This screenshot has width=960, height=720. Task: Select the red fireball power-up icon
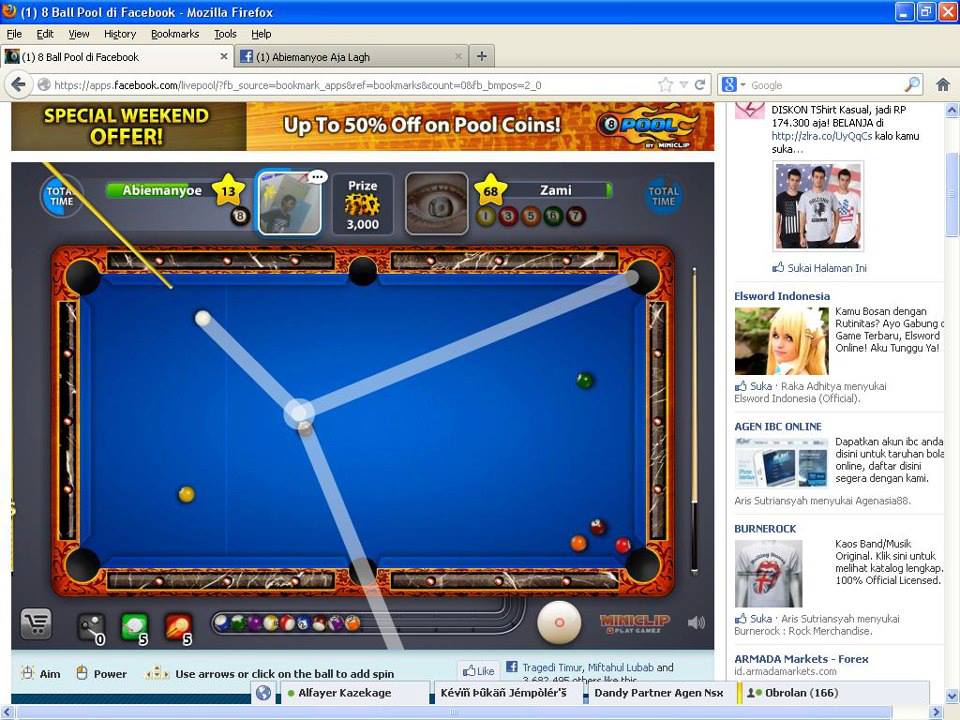(x=178, y=628)
